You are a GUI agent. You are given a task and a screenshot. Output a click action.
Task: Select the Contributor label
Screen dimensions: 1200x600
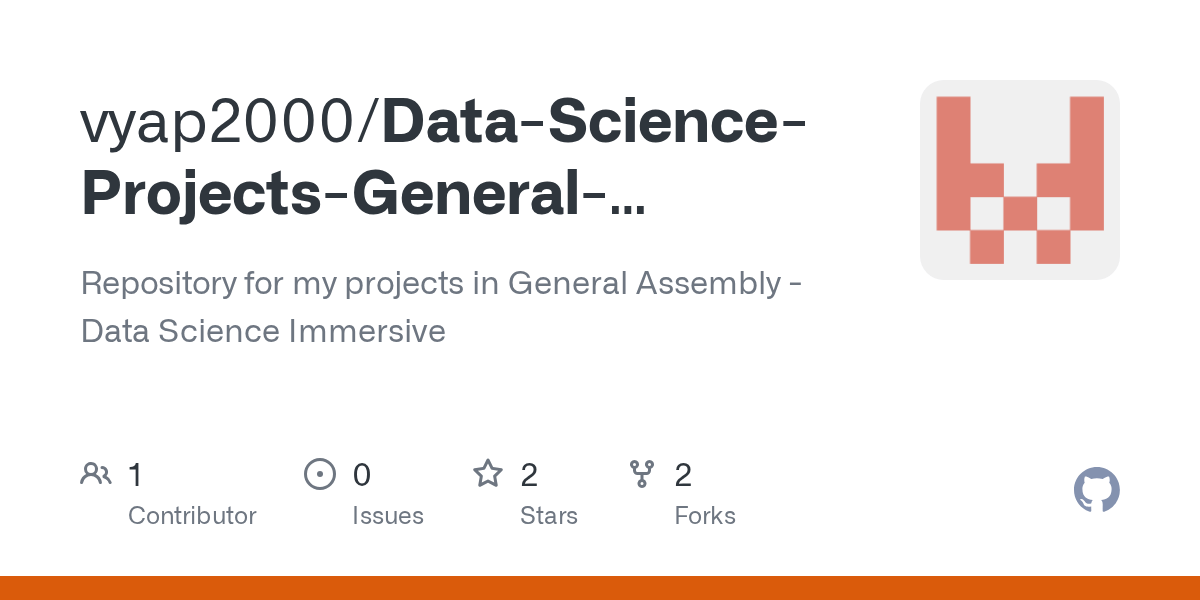[192, 516]
